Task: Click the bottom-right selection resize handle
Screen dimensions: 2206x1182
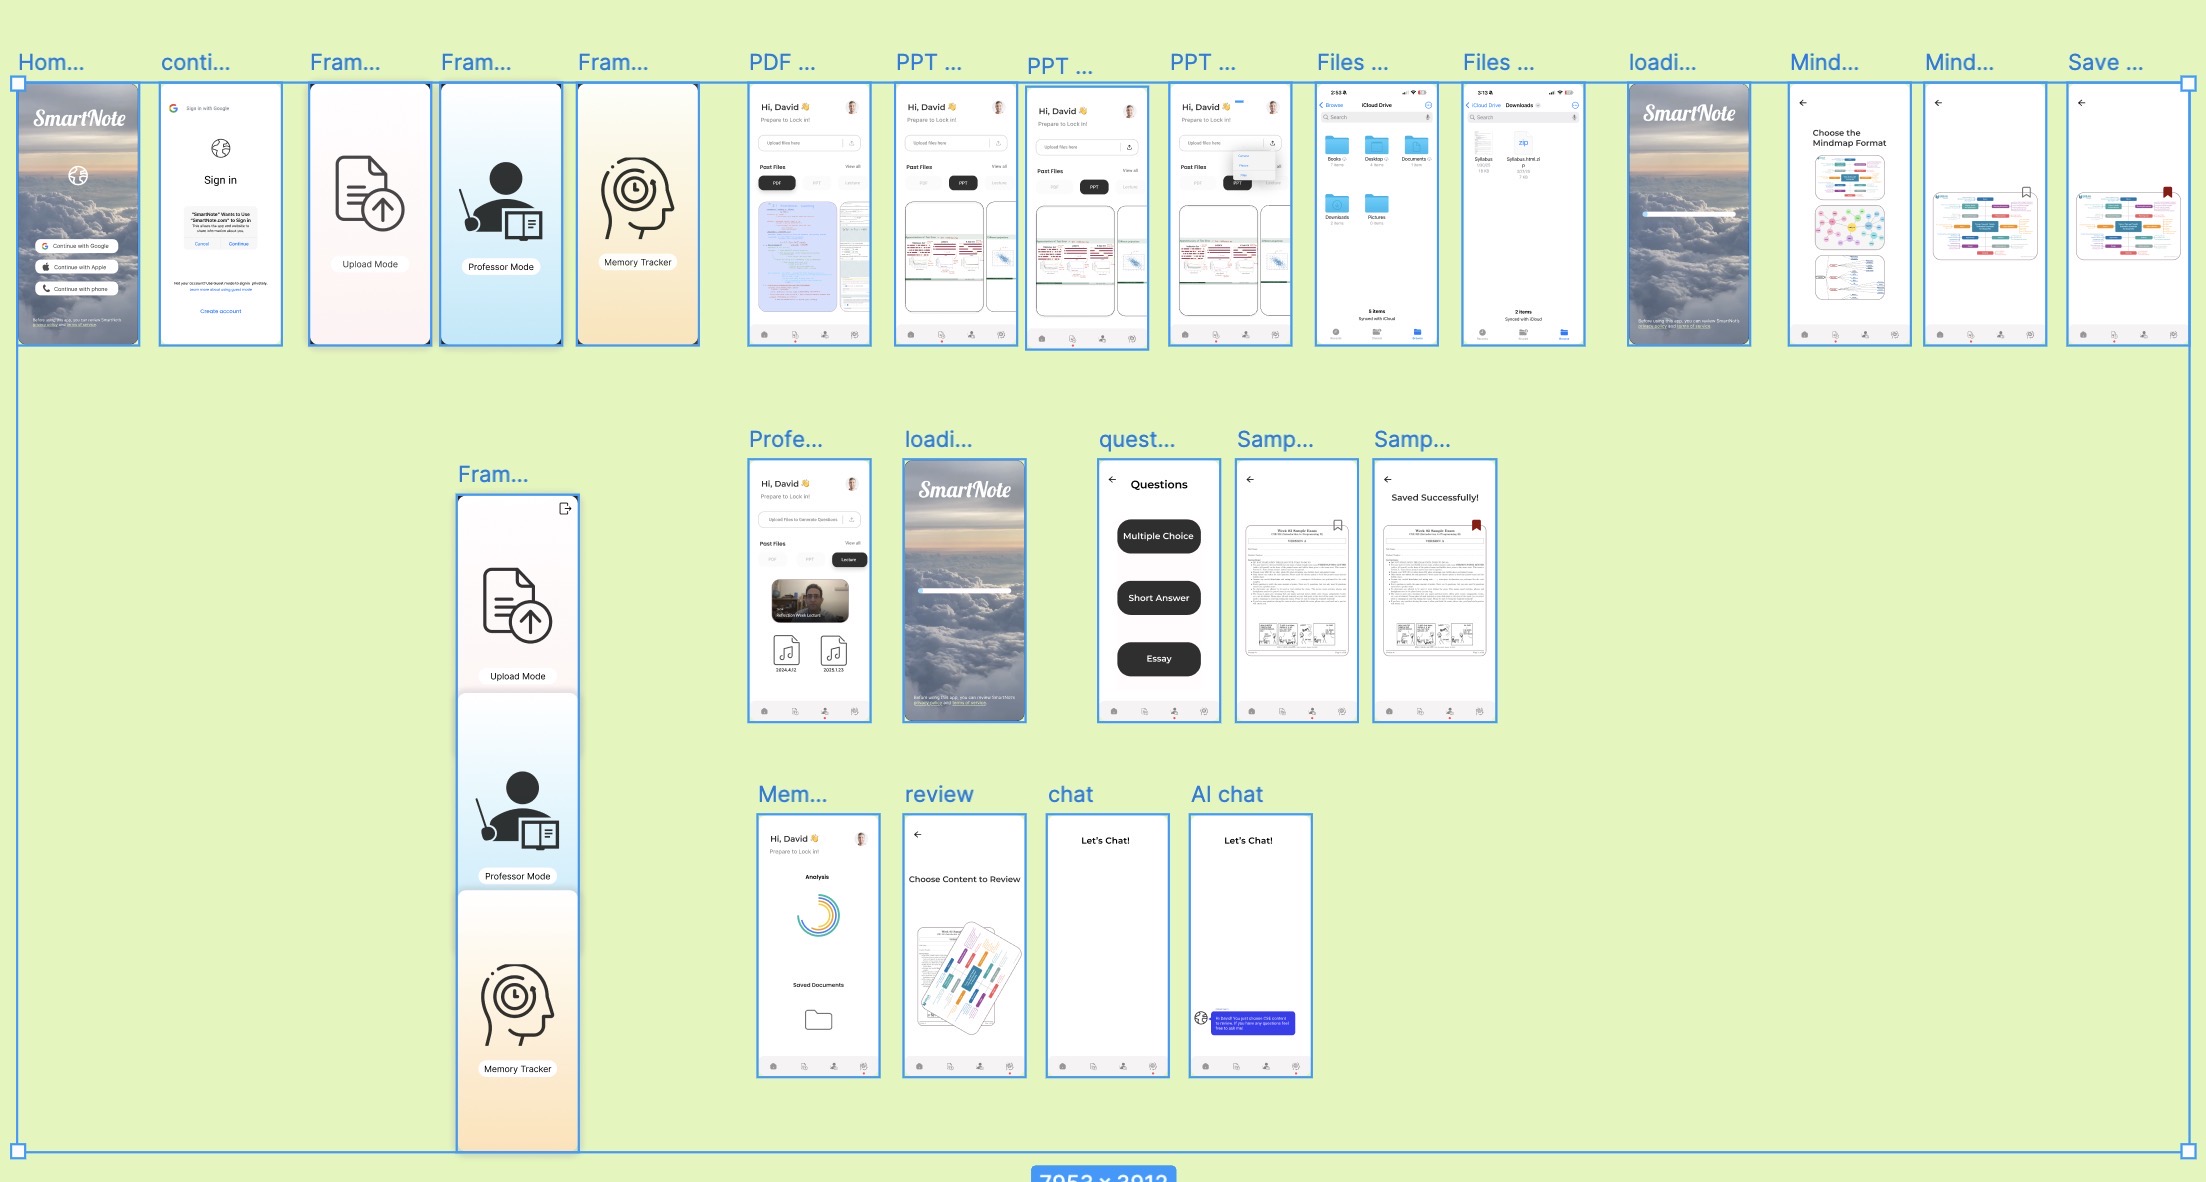Action: 2188,1151
